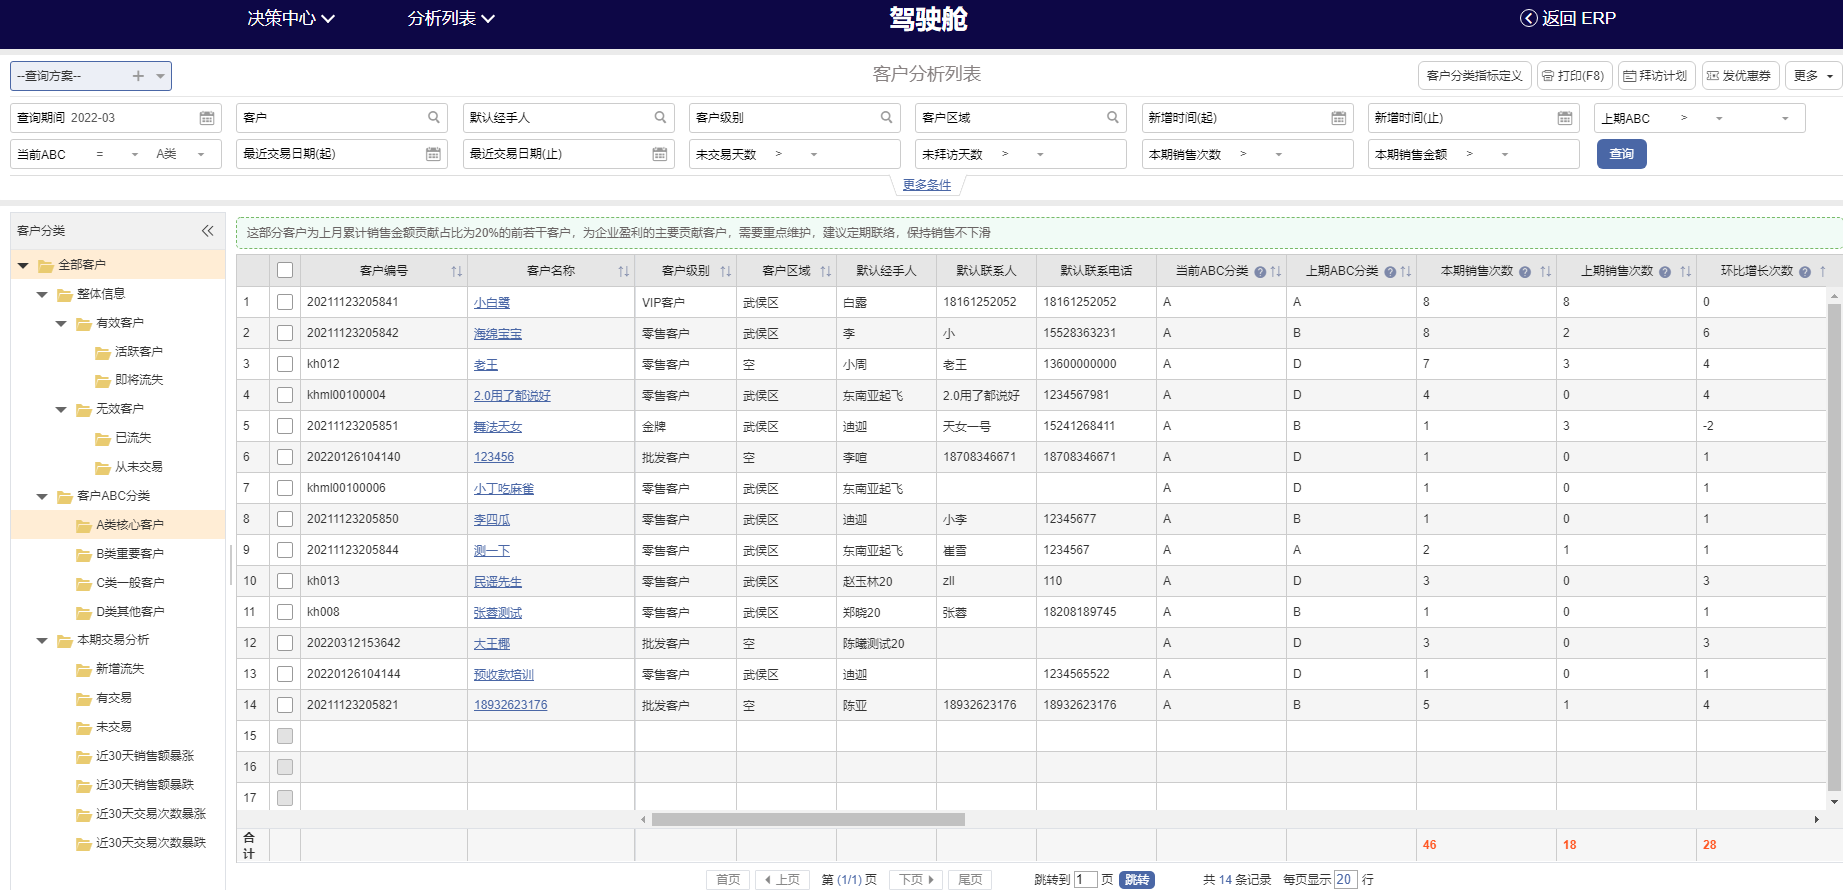The image size is (1843, 890).
Task: Collapse the 客户分类 sidebar panel
Action: 207,231
